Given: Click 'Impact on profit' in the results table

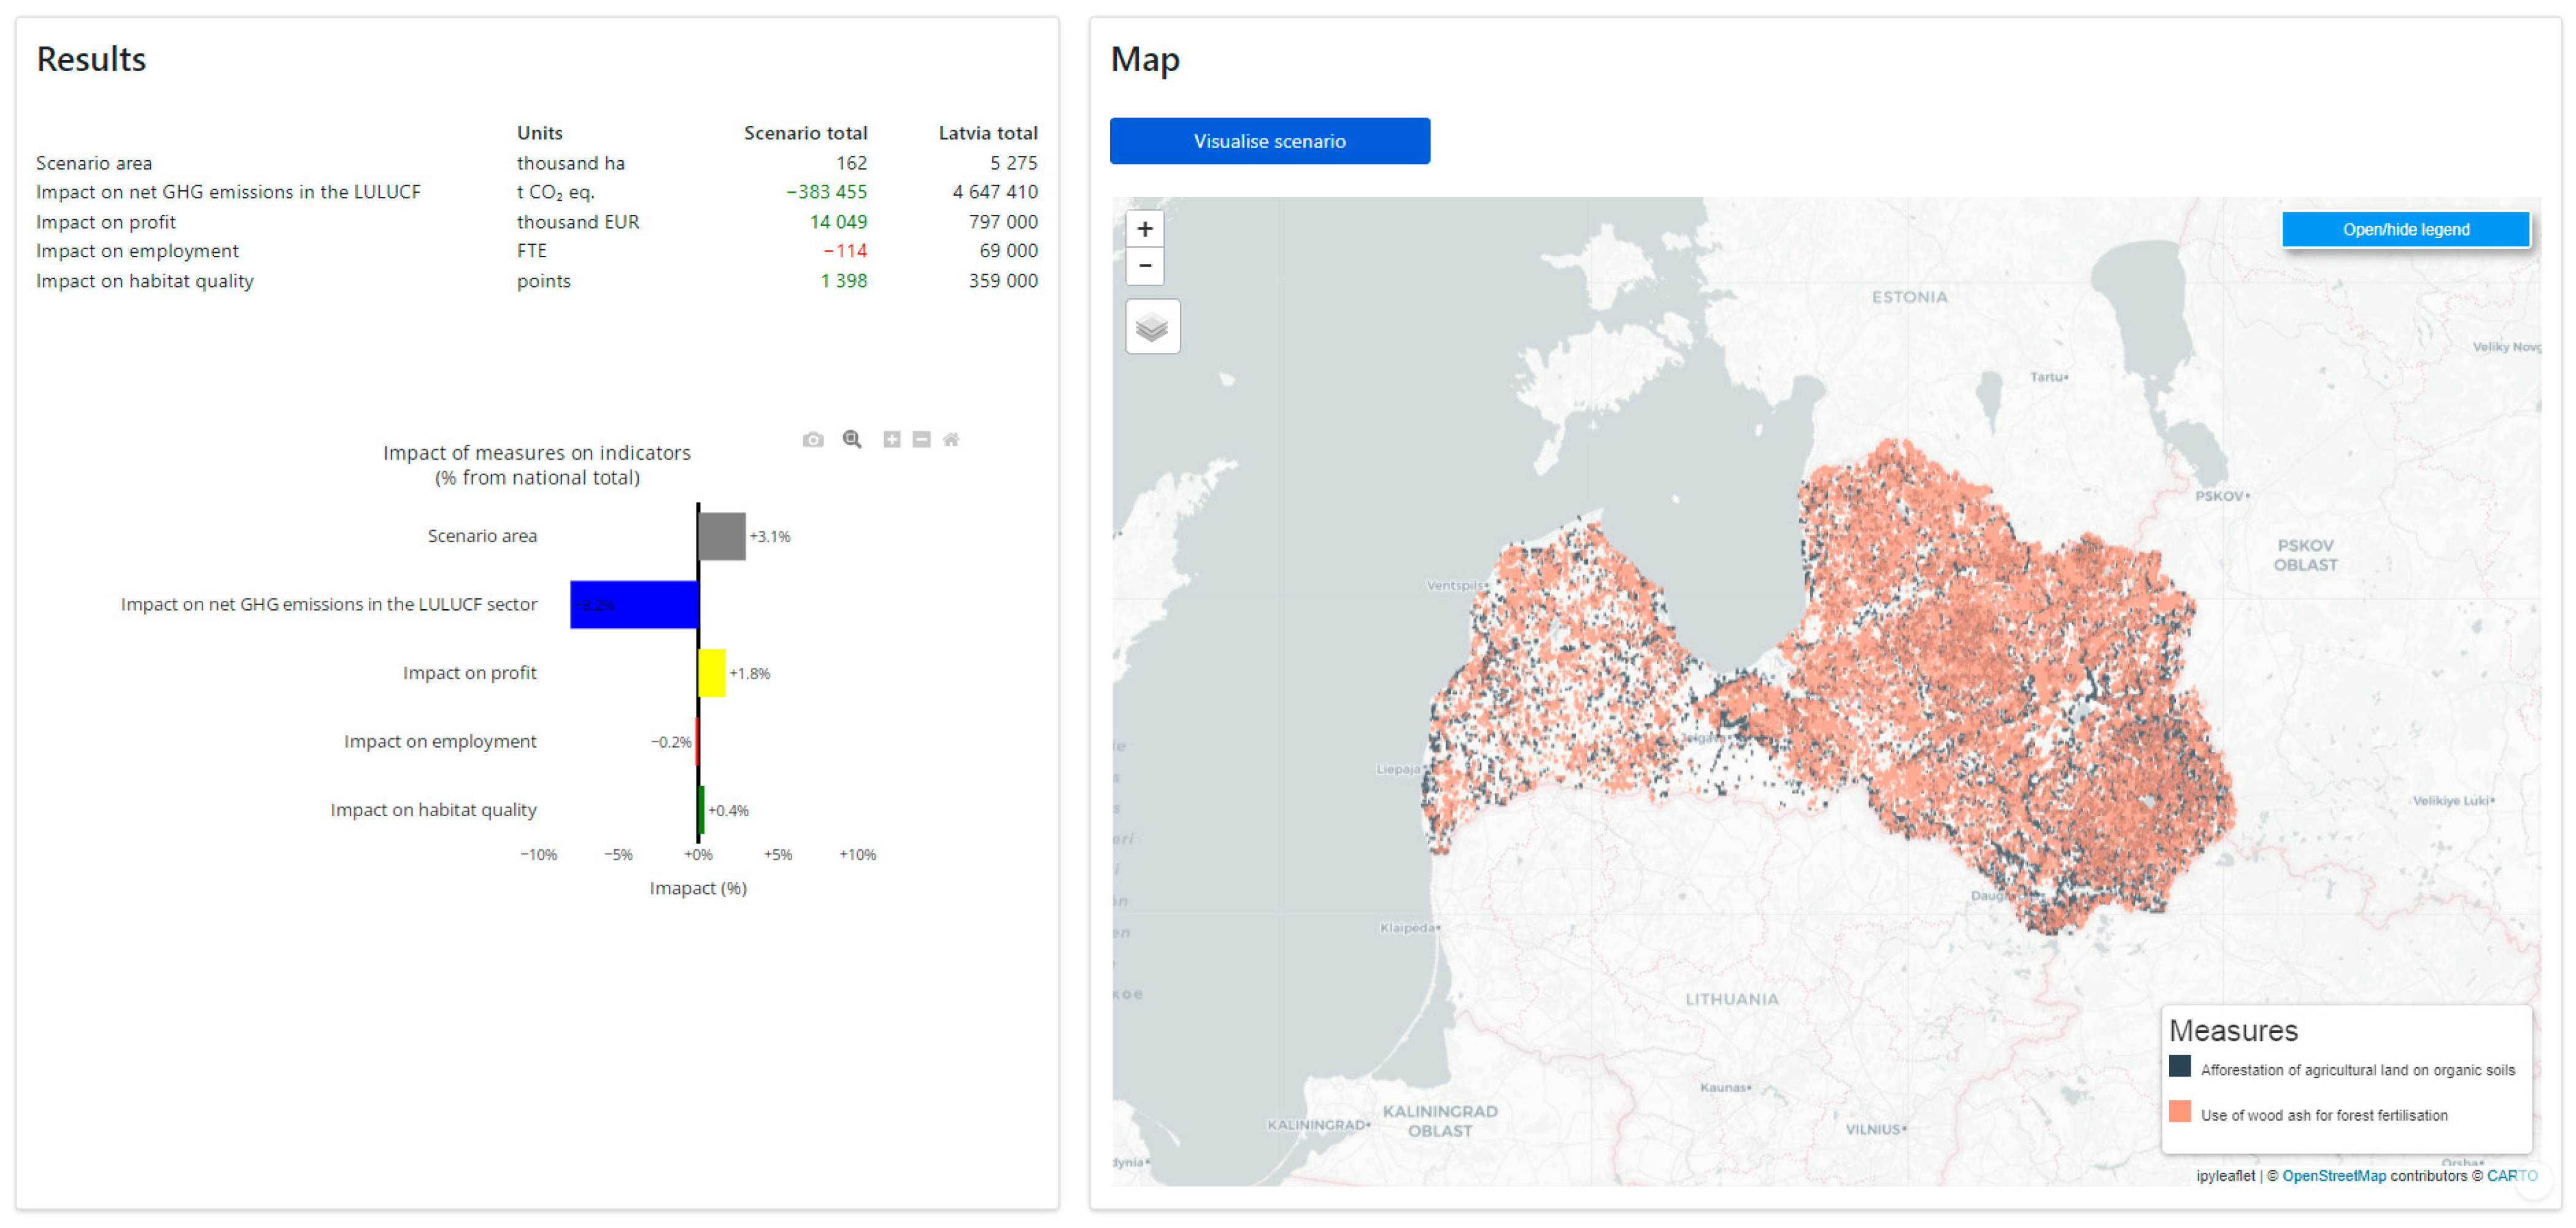Looking at the screenshot, I should click(106, 222).
